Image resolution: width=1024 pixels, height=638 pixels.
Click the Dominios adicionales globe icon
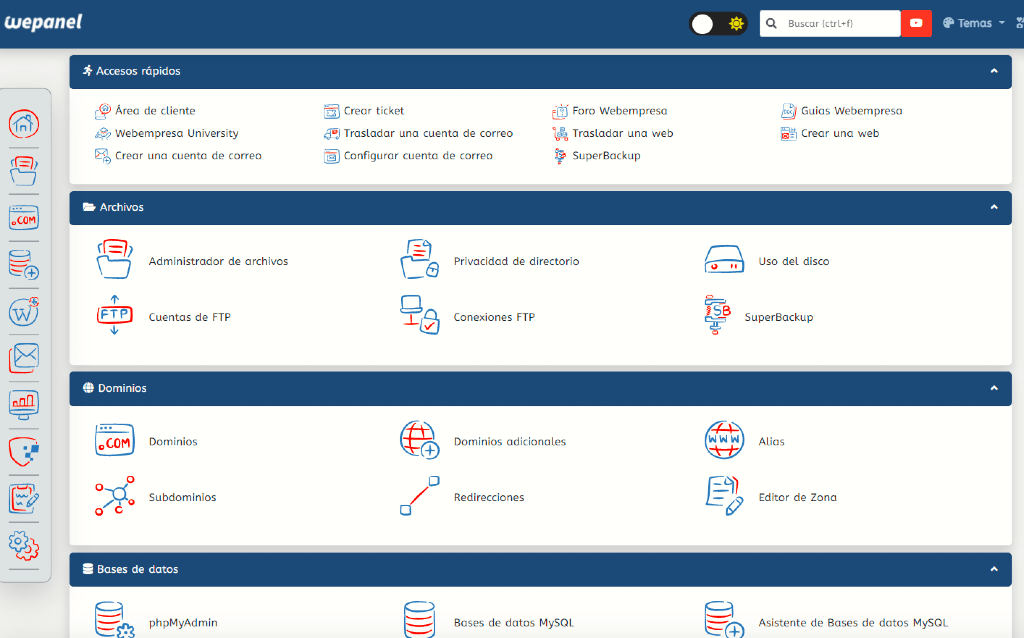[419, 441]
